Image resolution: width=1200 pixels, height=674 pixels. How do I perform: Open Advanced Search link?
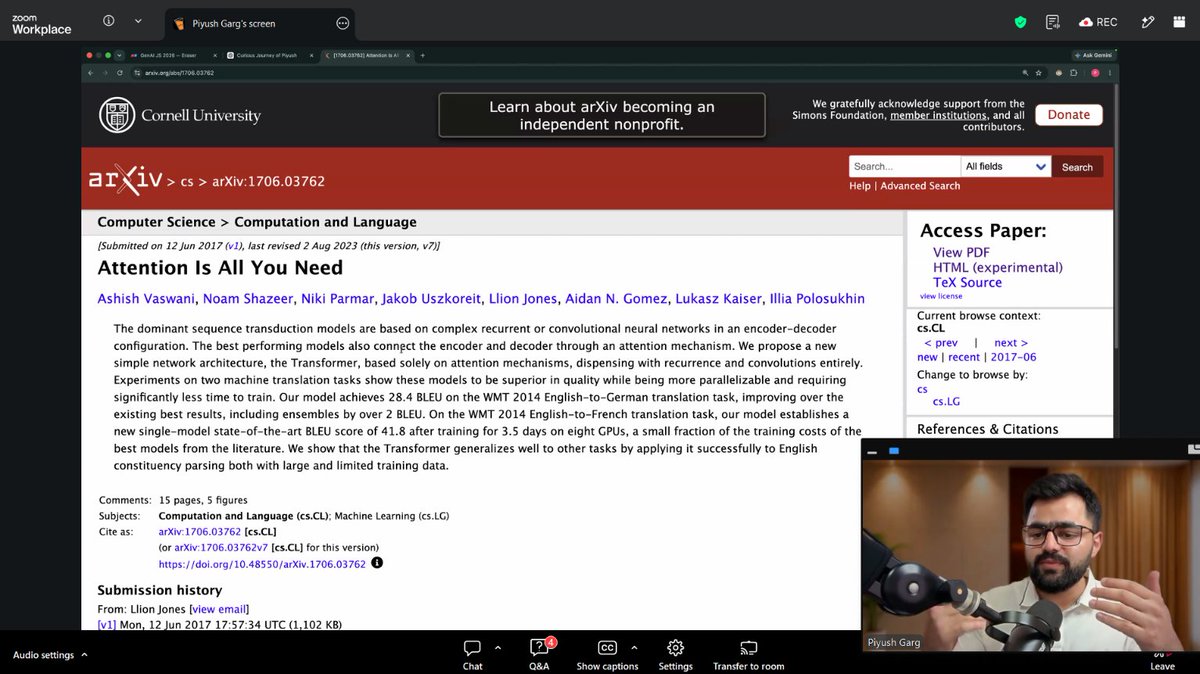click(x=920, y=186)
